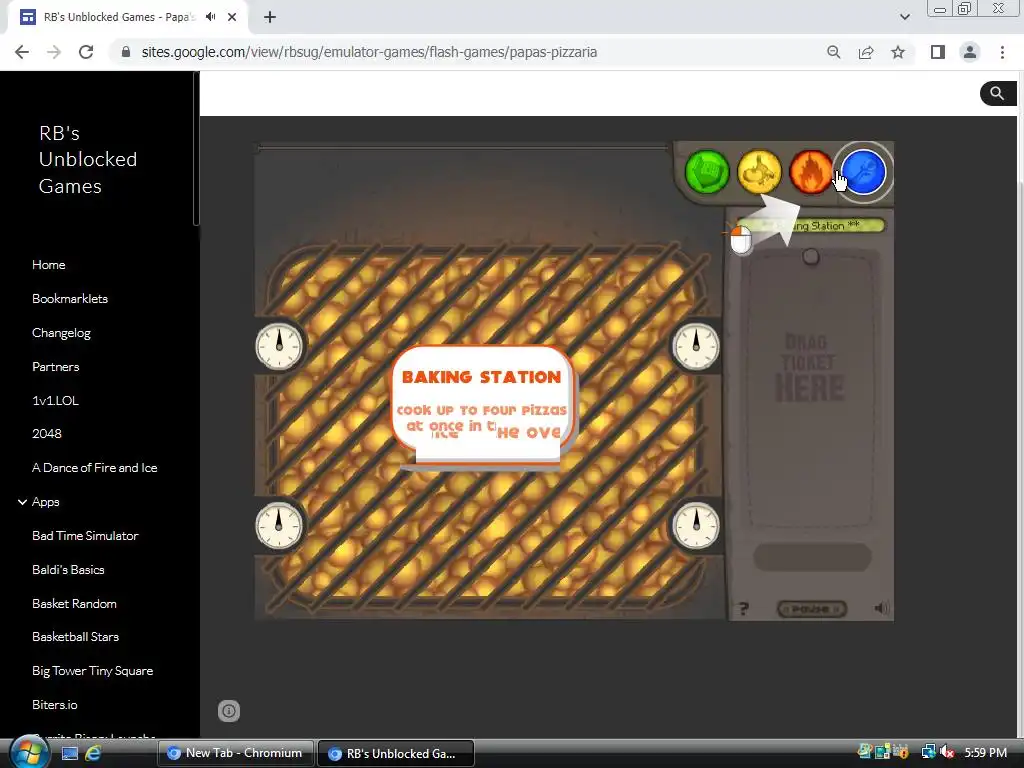The width and height of the screenshot is (1024, 768).
Task: Open the 2048 game link
Action: 46,434
